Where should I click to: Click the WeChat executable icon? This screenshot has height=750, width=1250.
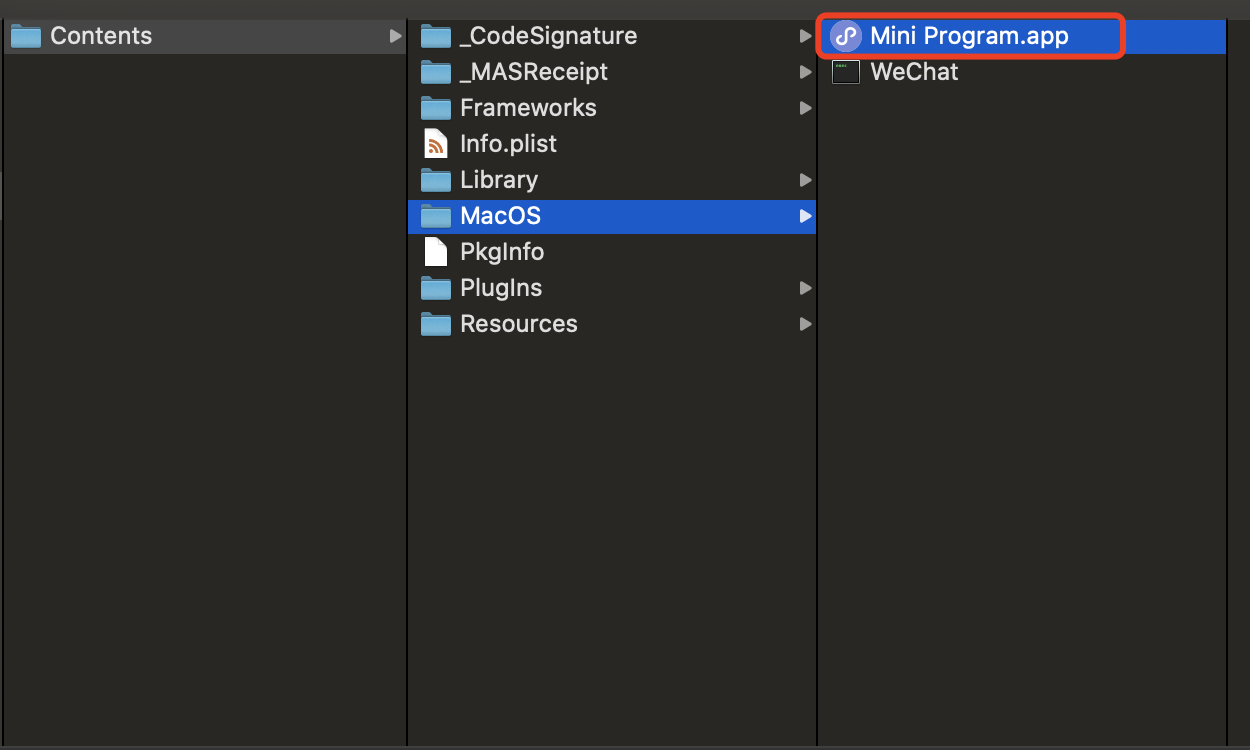click(846, 72)
